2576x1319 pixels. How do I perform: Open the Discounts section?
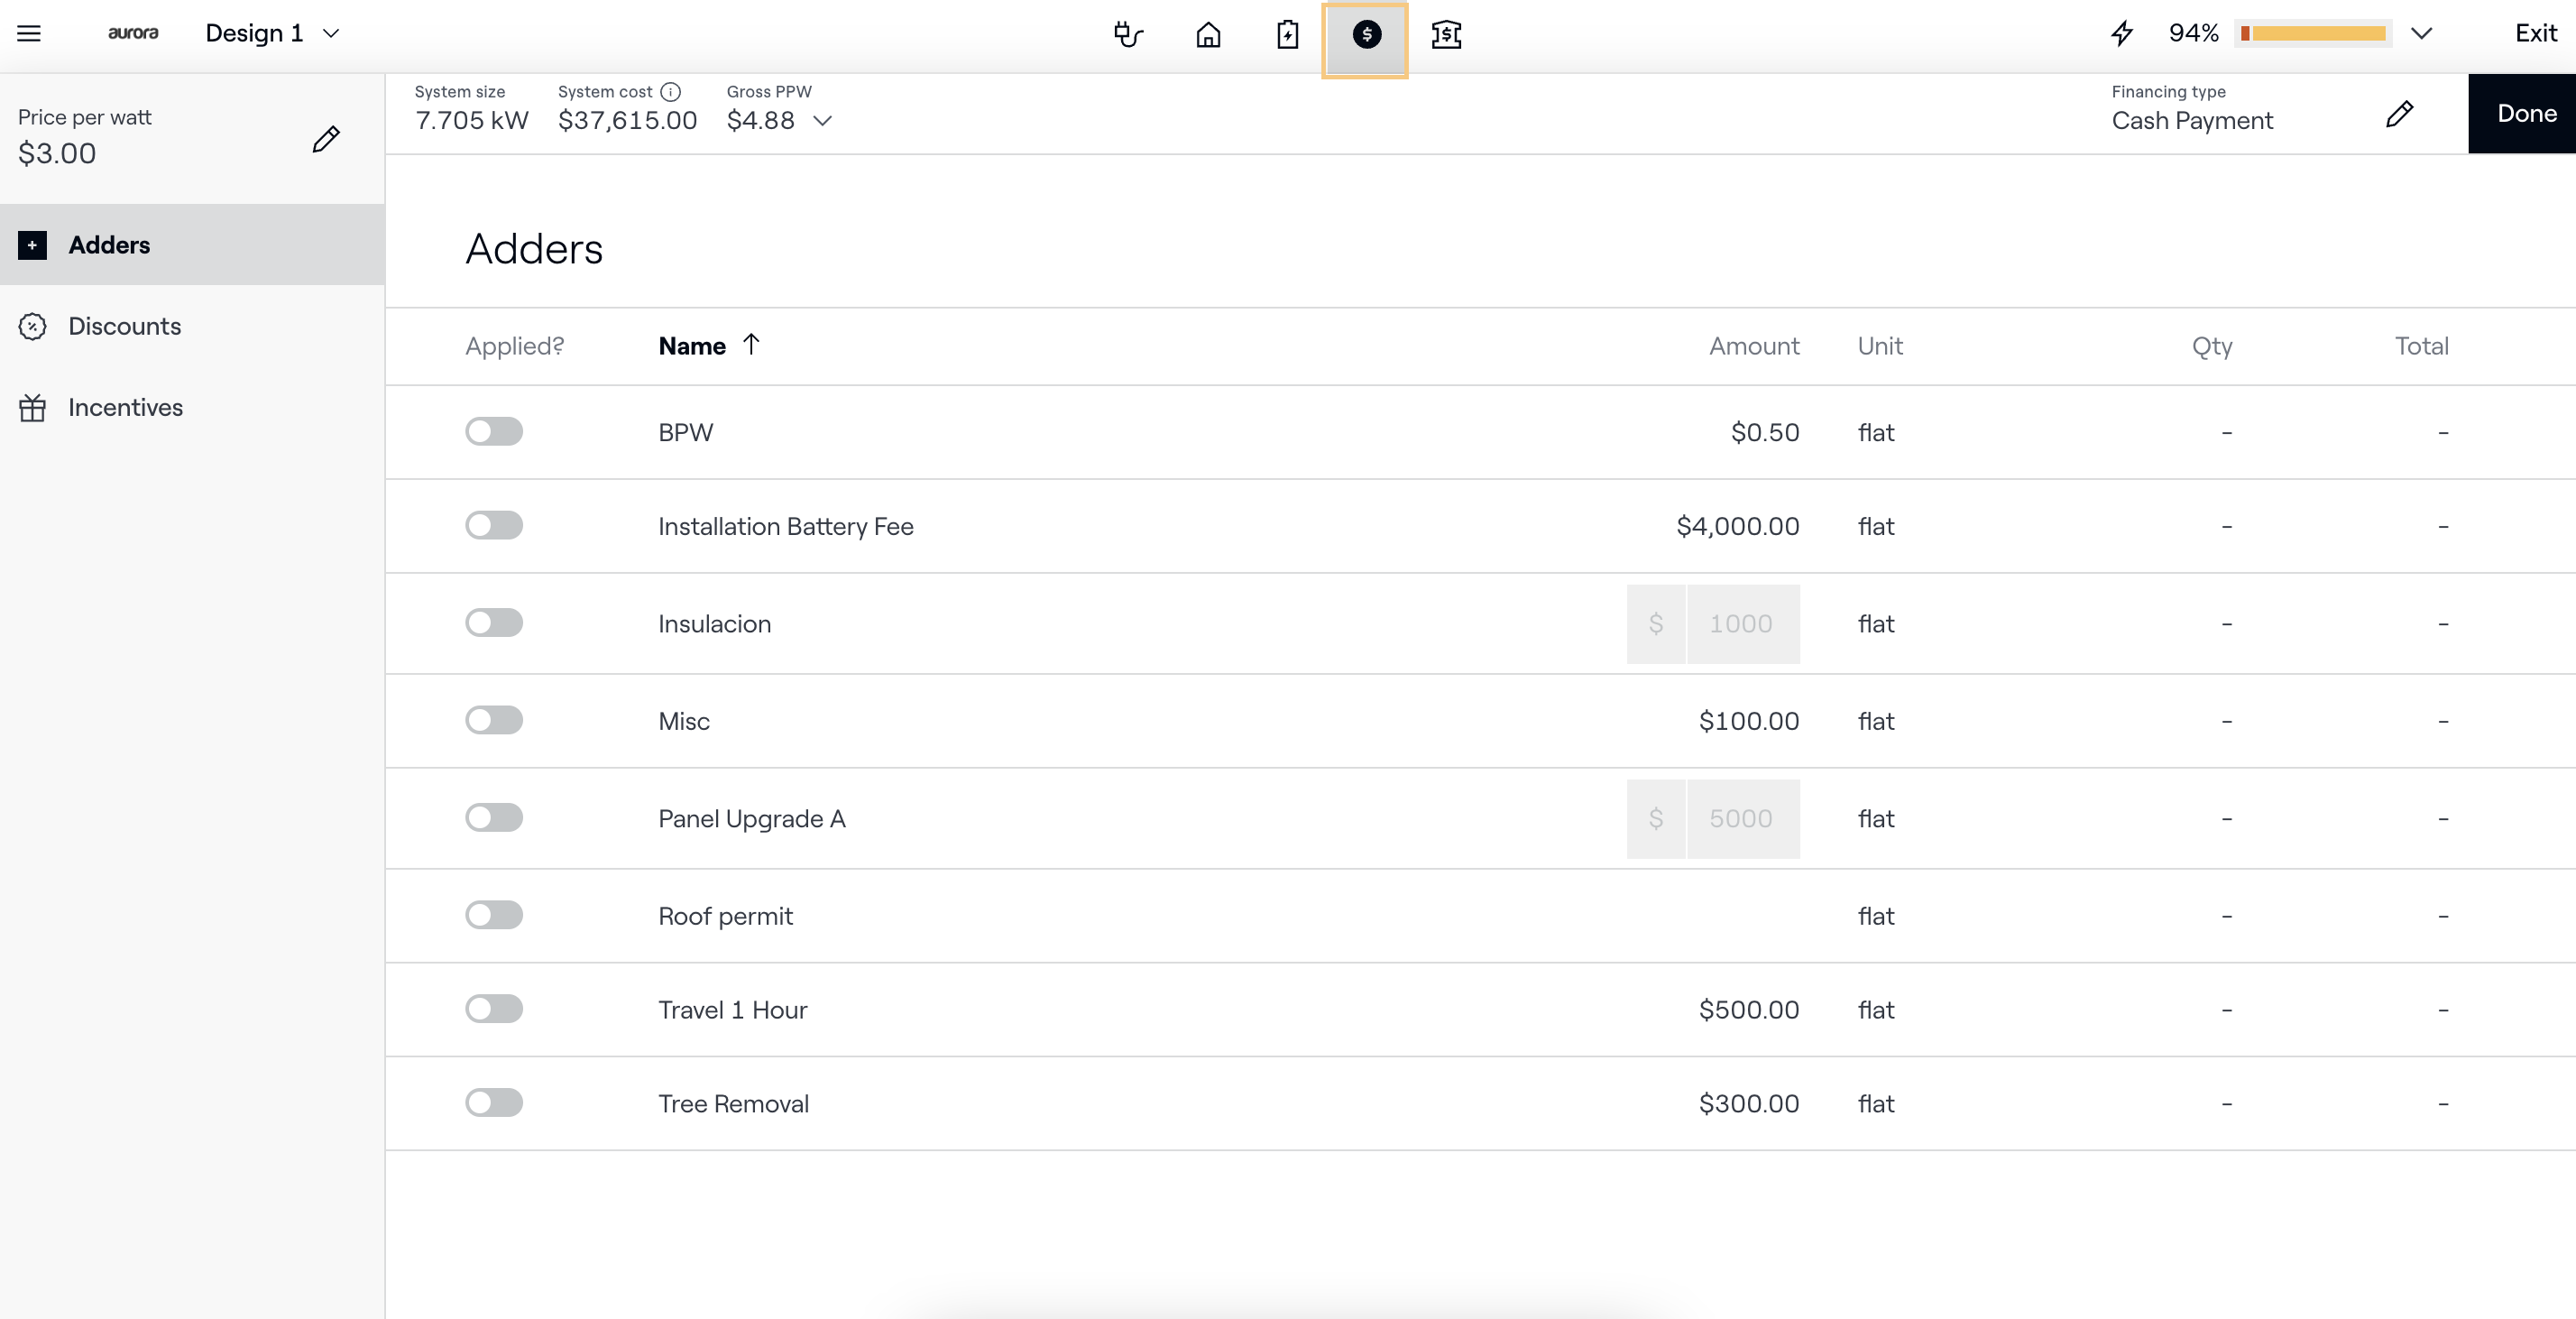pyautogui.click(x=124, y=326)
